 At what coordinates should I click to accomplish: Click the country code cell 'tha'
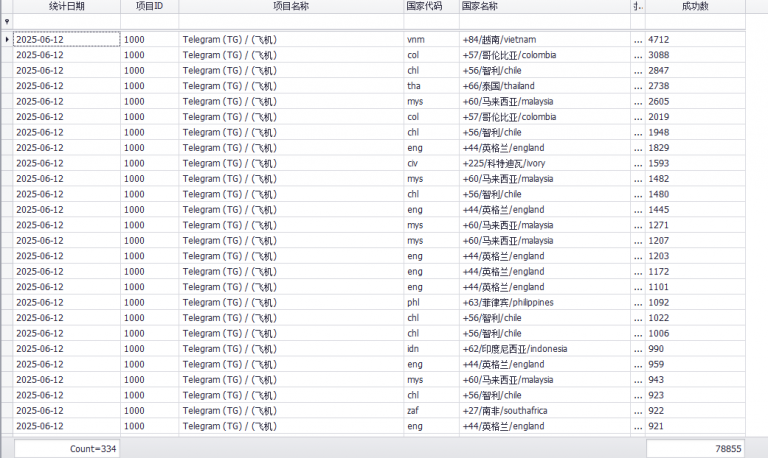pyautogui.click(x=432, y=86)
